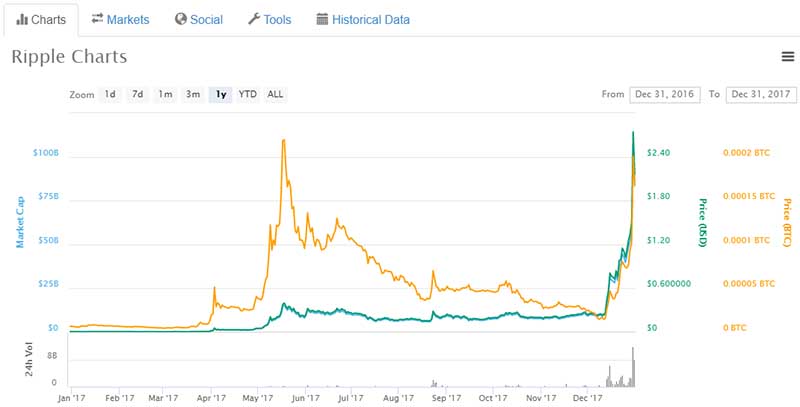The image size is (800, 407).
Task: Choose the 3m zoom button
Action: click(193, 95)
